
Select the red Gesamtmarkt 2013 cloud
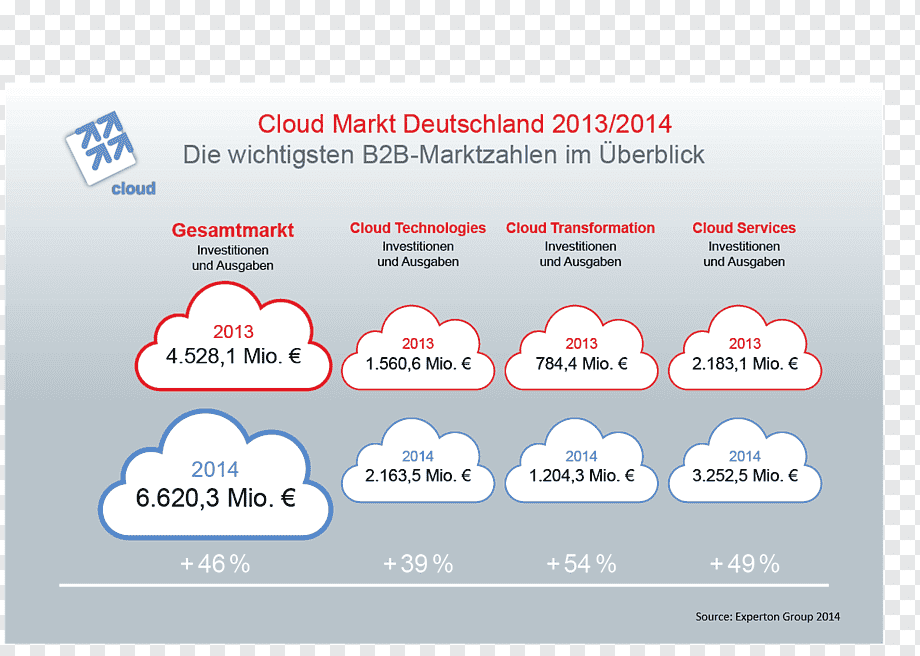coord(233,337)
